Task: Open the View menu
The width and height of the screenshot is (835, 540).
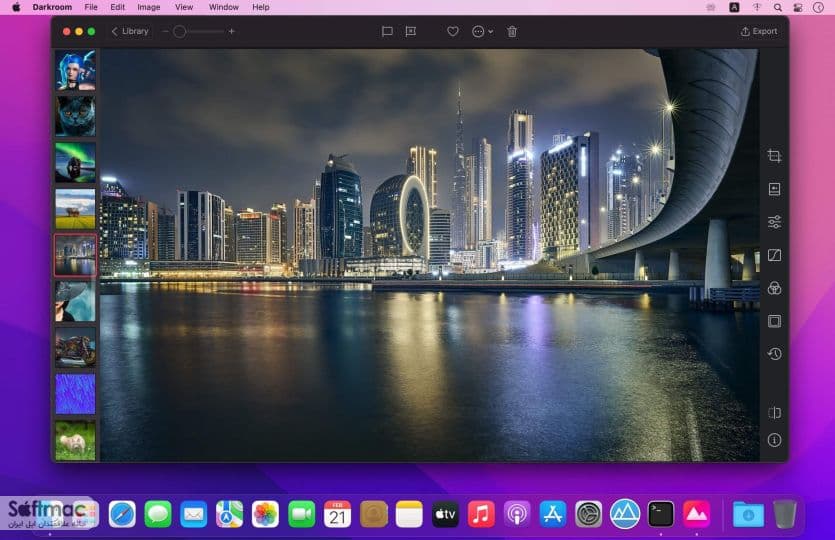Action: (184, 7)
